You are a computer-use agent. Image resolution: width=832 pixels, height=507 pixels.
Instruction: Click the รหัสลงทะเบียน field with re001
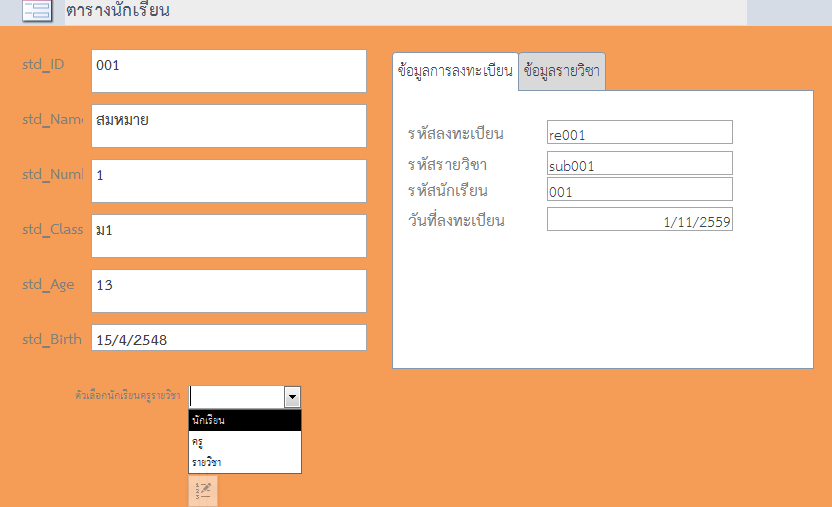pyautogui.click(x=639, y=133)
